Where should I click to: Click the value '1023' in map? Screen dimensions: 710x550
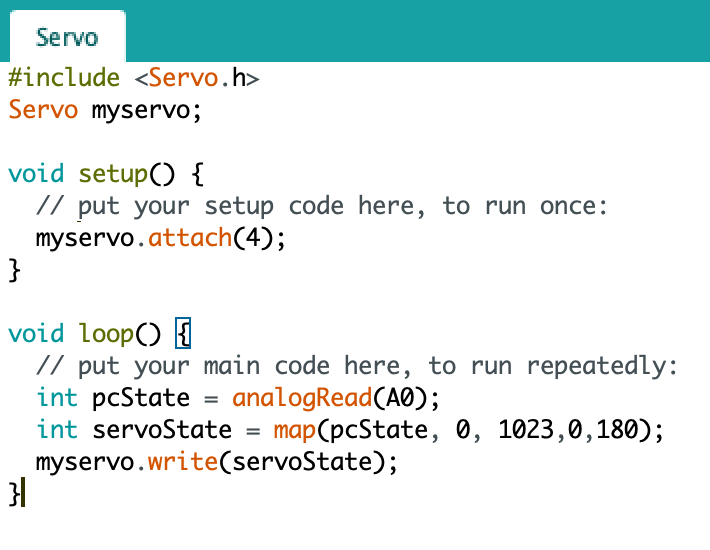tap(526, 430)
